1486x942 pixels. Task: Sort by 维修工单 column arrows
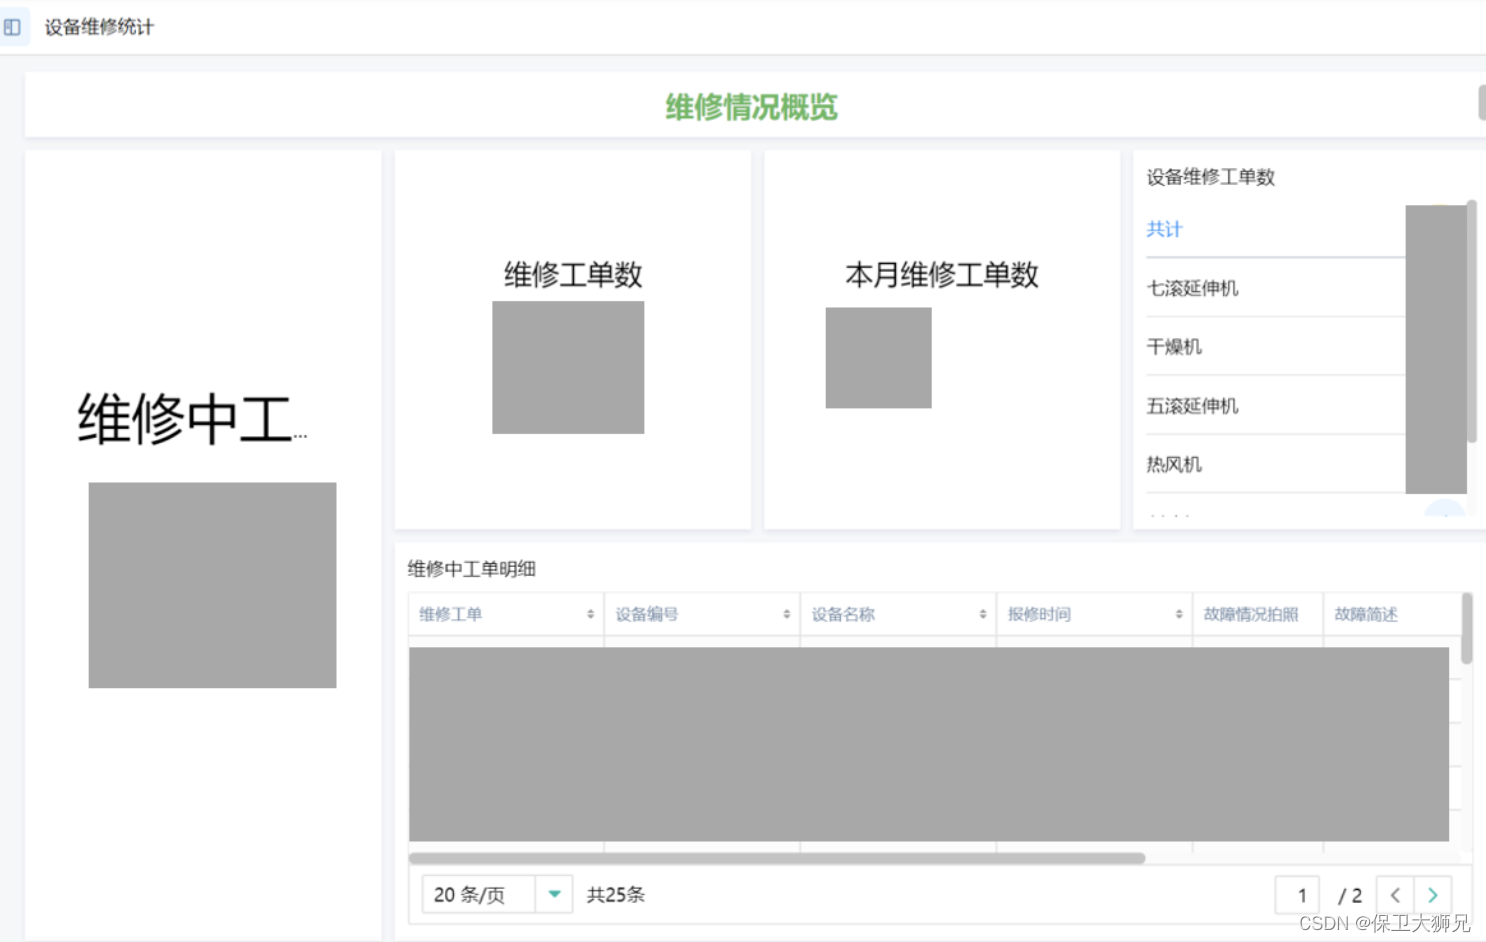click(x=590, y=614)
